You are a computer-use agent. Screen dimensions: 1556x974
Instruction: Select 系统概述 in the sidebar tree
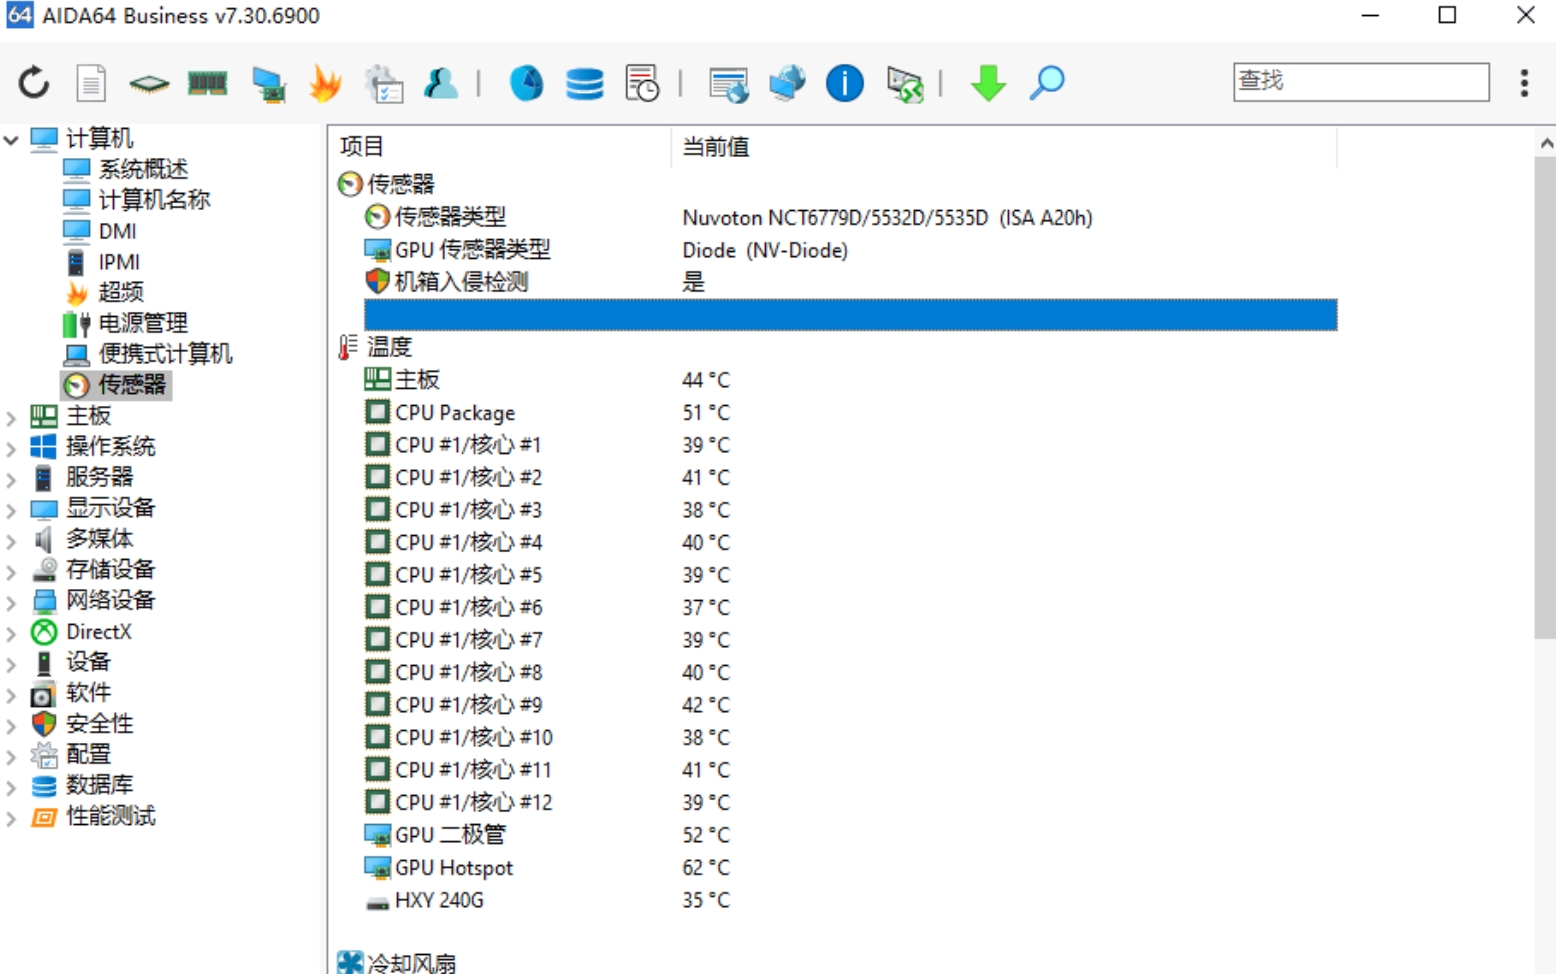(x=142, y=169)
